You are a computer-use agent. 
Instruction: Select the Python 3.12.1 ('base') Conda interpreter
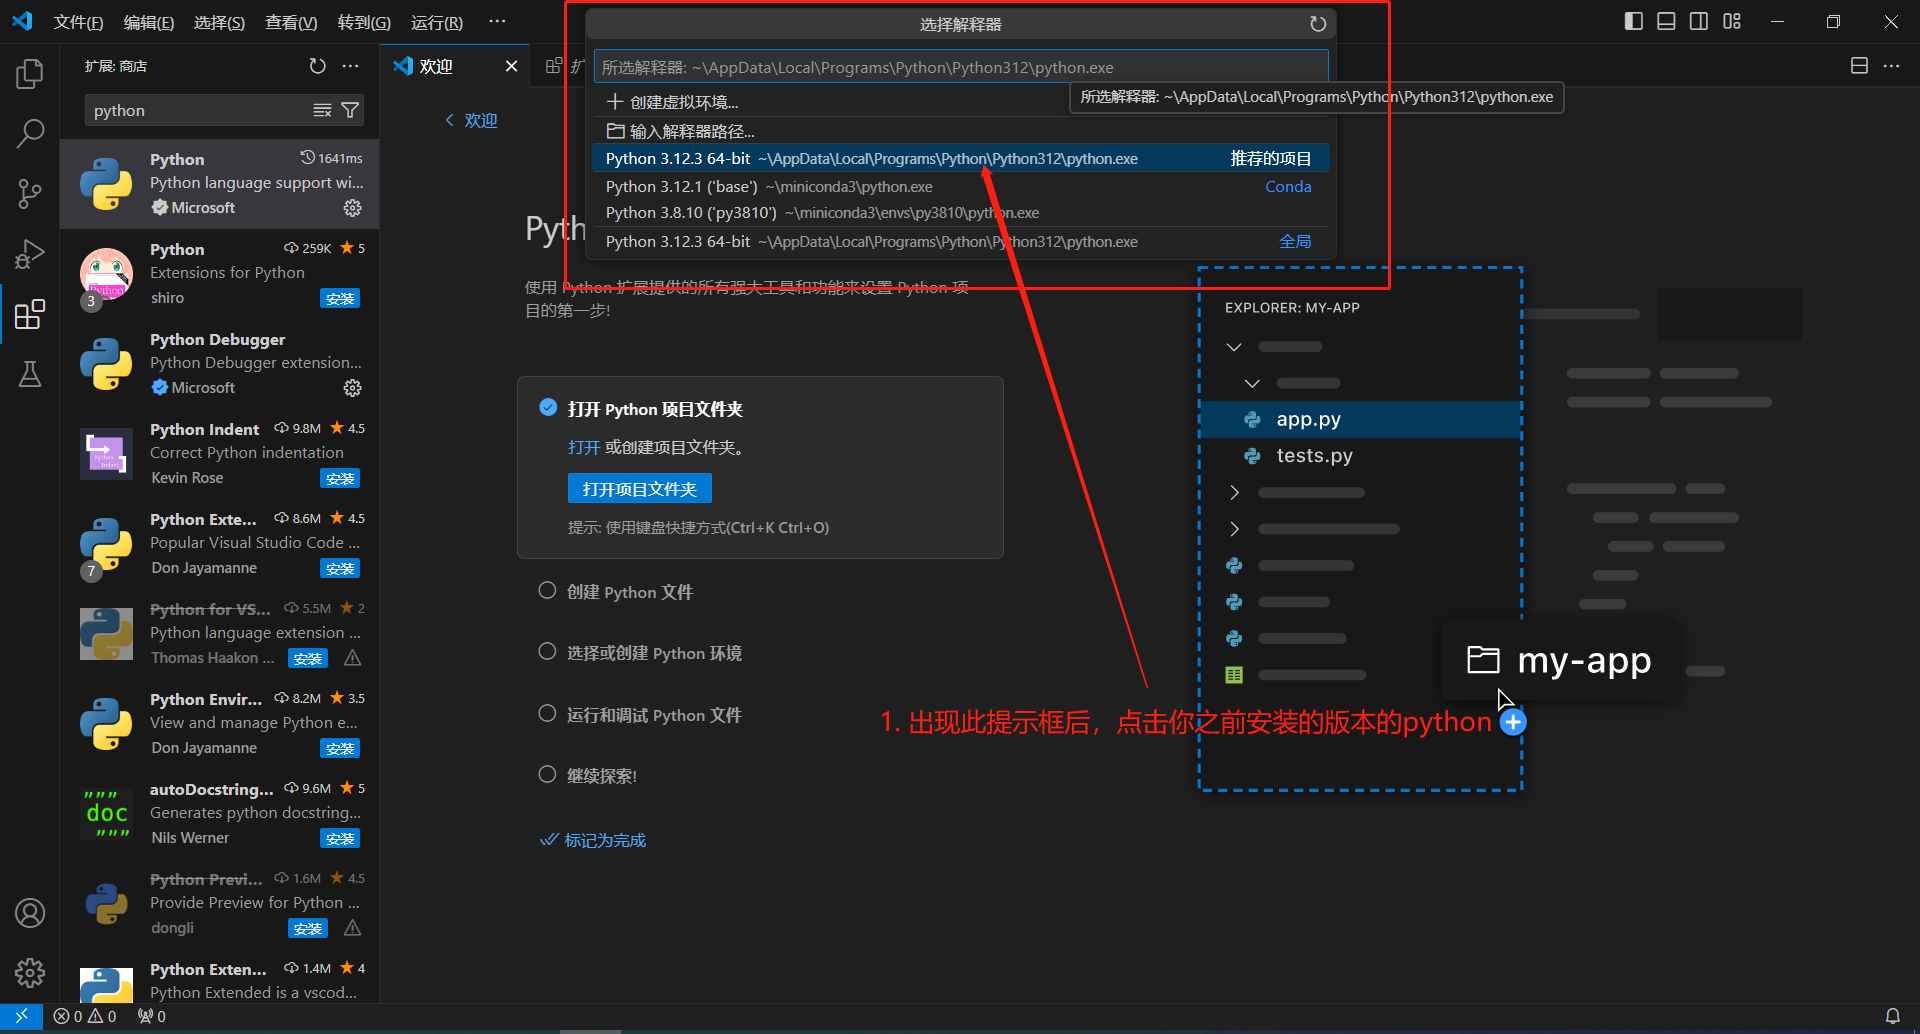(961, 187)
